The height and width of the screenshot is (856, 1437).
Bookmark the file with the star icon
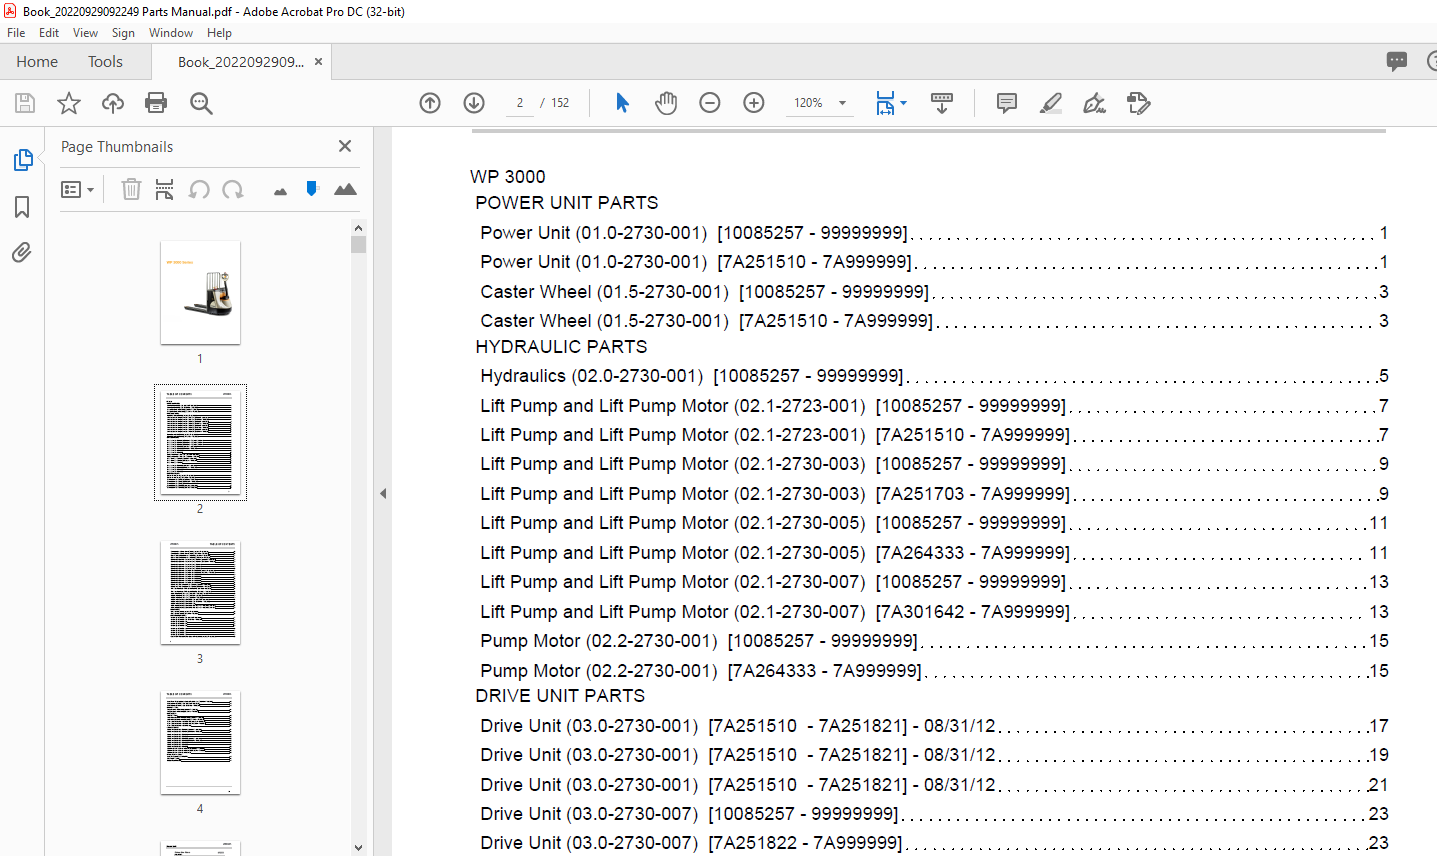click(69, 103)
